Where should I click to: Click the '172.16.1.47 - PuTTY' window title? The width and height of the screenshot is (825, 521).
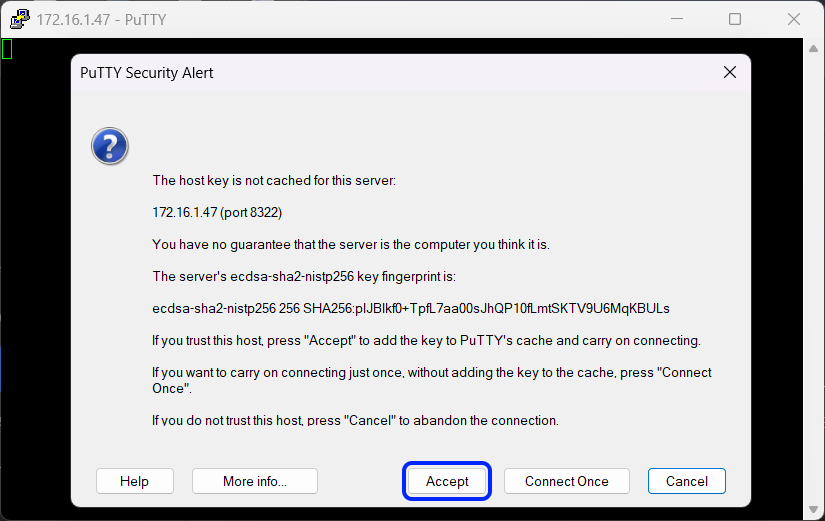point(101,20)
